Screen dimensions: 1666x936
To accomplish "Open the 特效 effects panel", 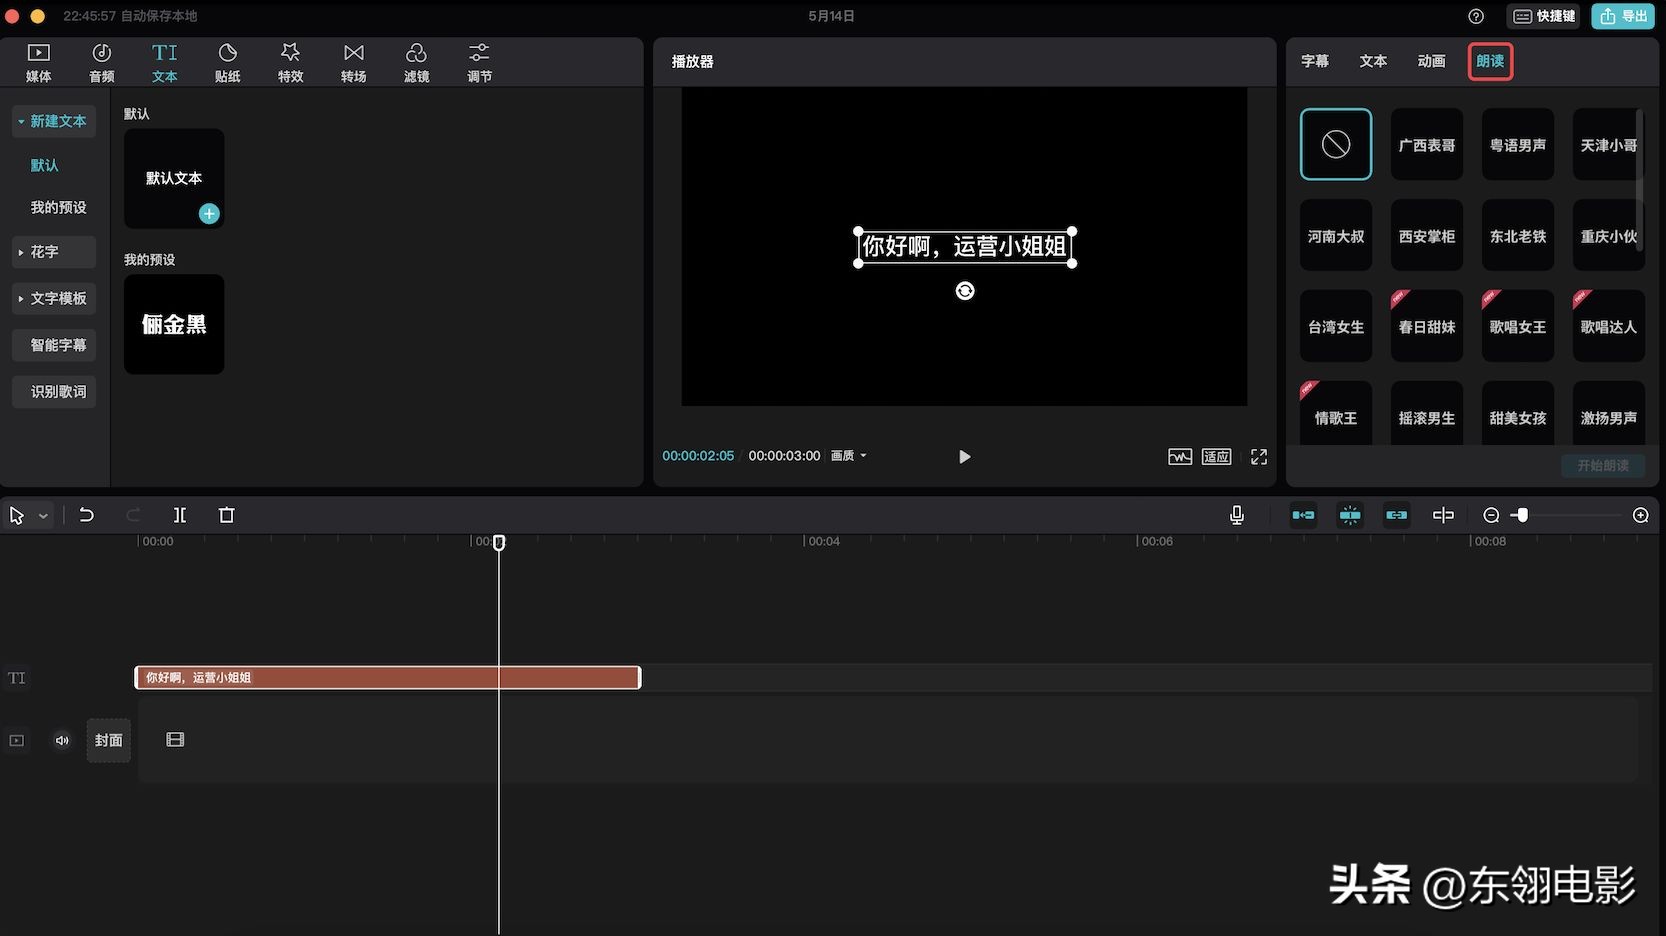I will 290,62.
